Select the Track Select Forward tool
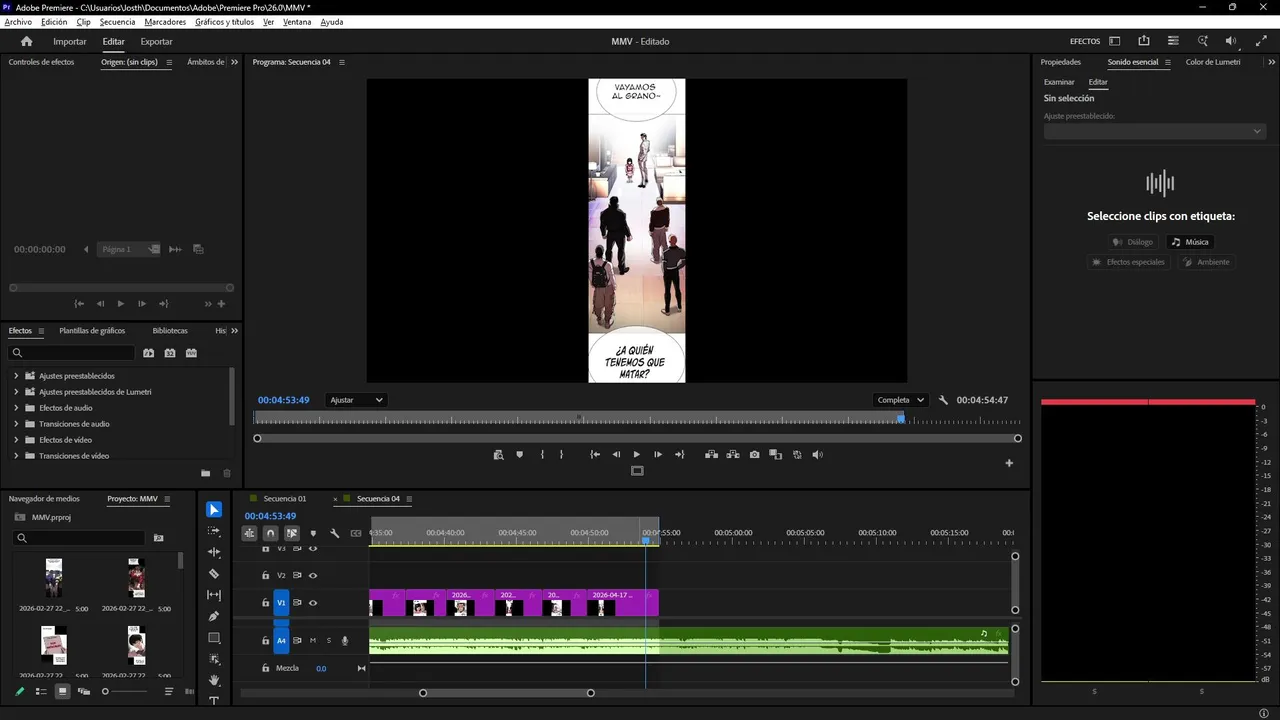Viewport: 1280px width, 720px height. [214, 531]
